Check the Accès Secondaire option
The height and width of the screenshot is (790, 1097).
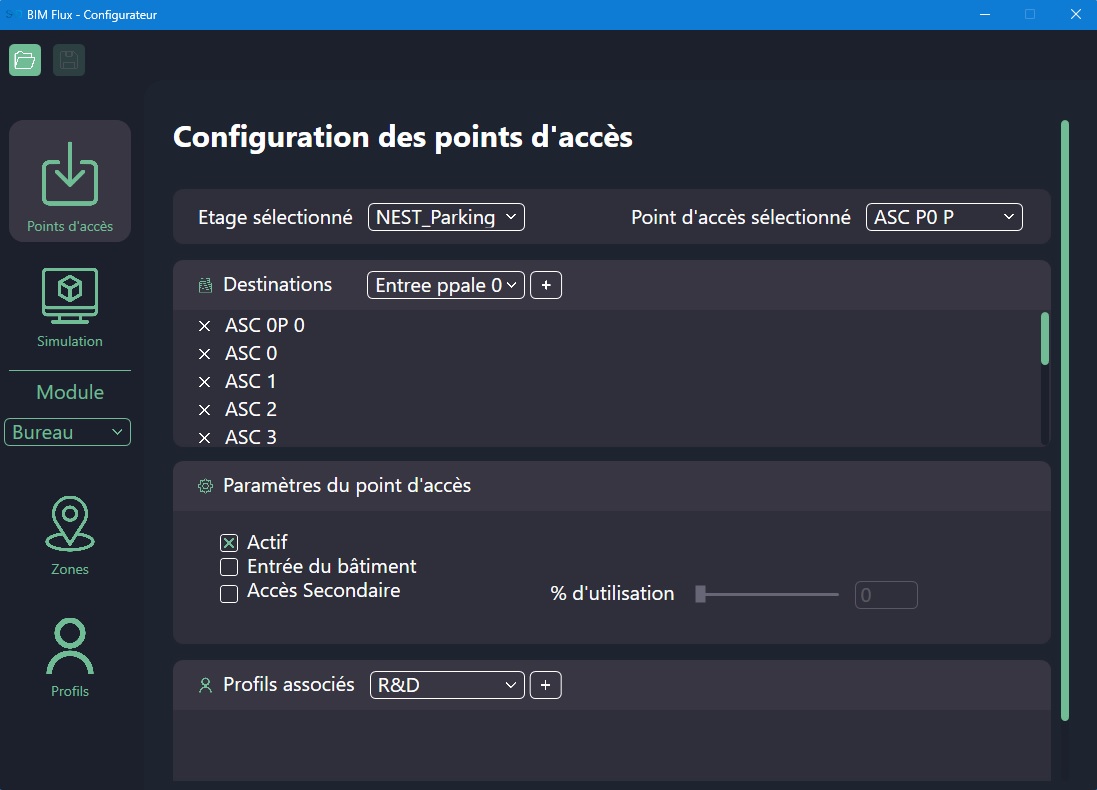click(229, 593)
